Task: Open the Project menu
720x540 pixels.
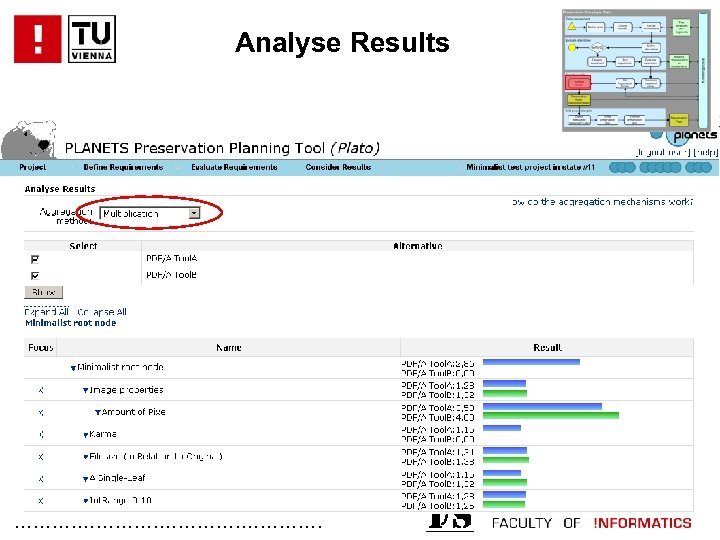Action: [x=33, y=167]
